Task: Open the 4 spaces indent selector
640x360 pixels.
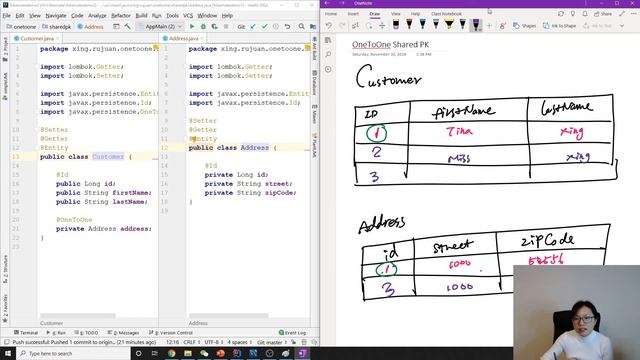Action: (x=240, y=342)
